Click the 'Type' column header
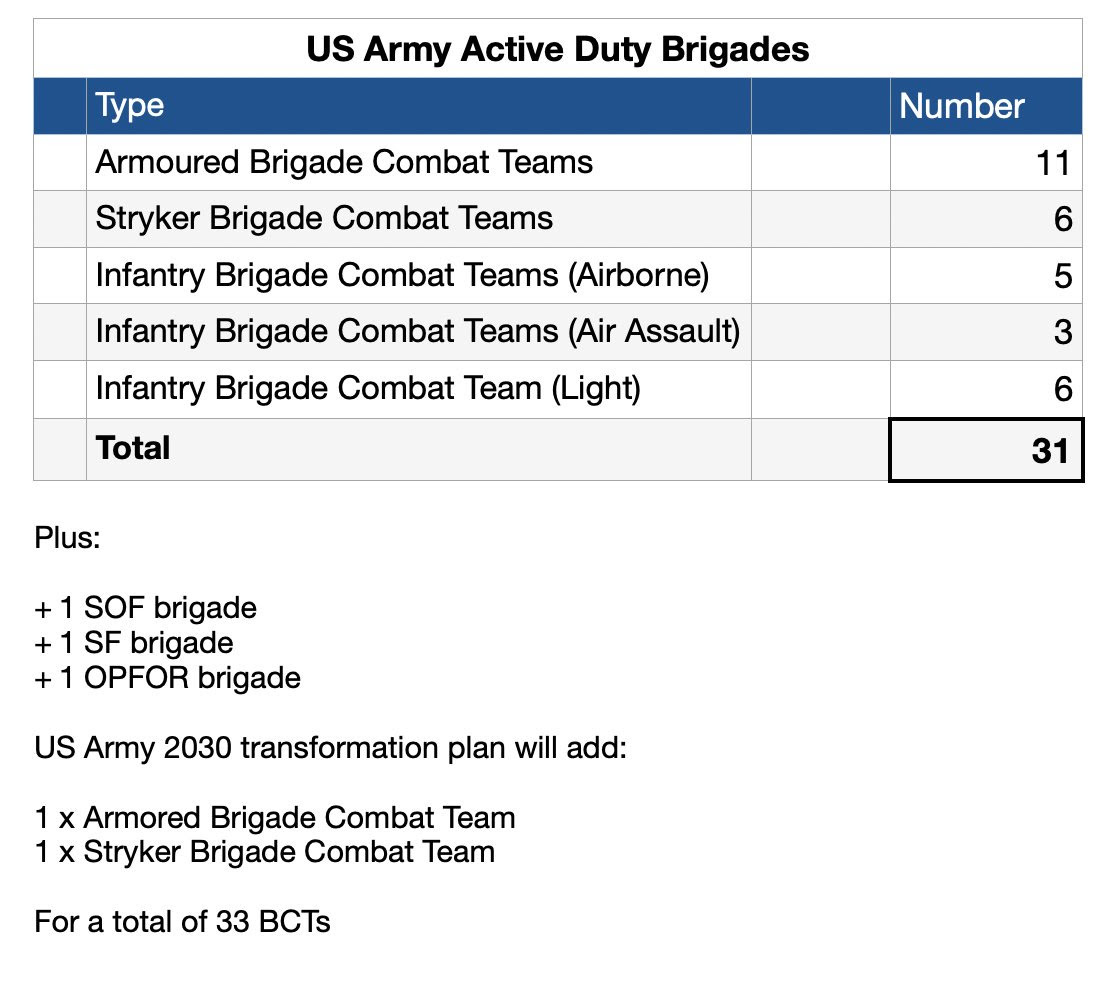Screen dimensions: 1116x998 pos(418,106)
